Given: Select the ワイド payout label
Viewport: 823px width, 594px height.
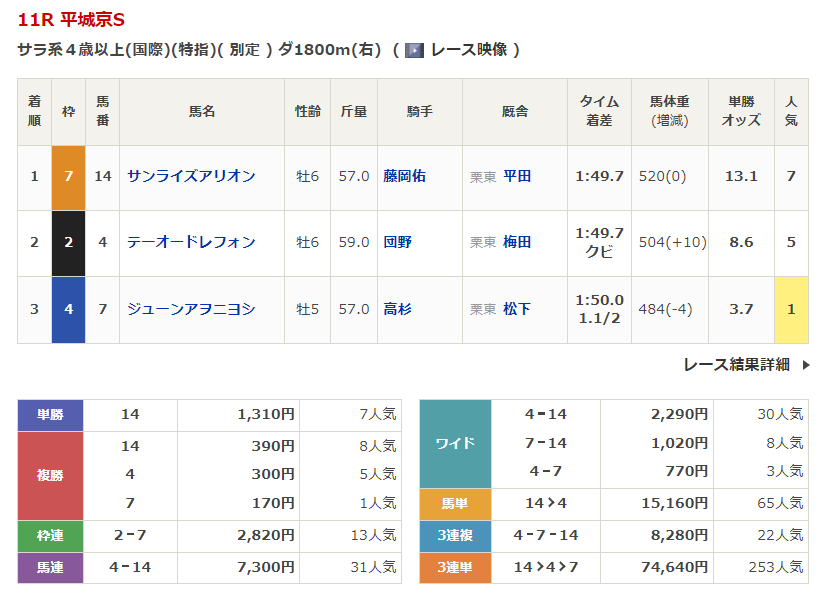Looking at the screenshot, I should 455,443.
